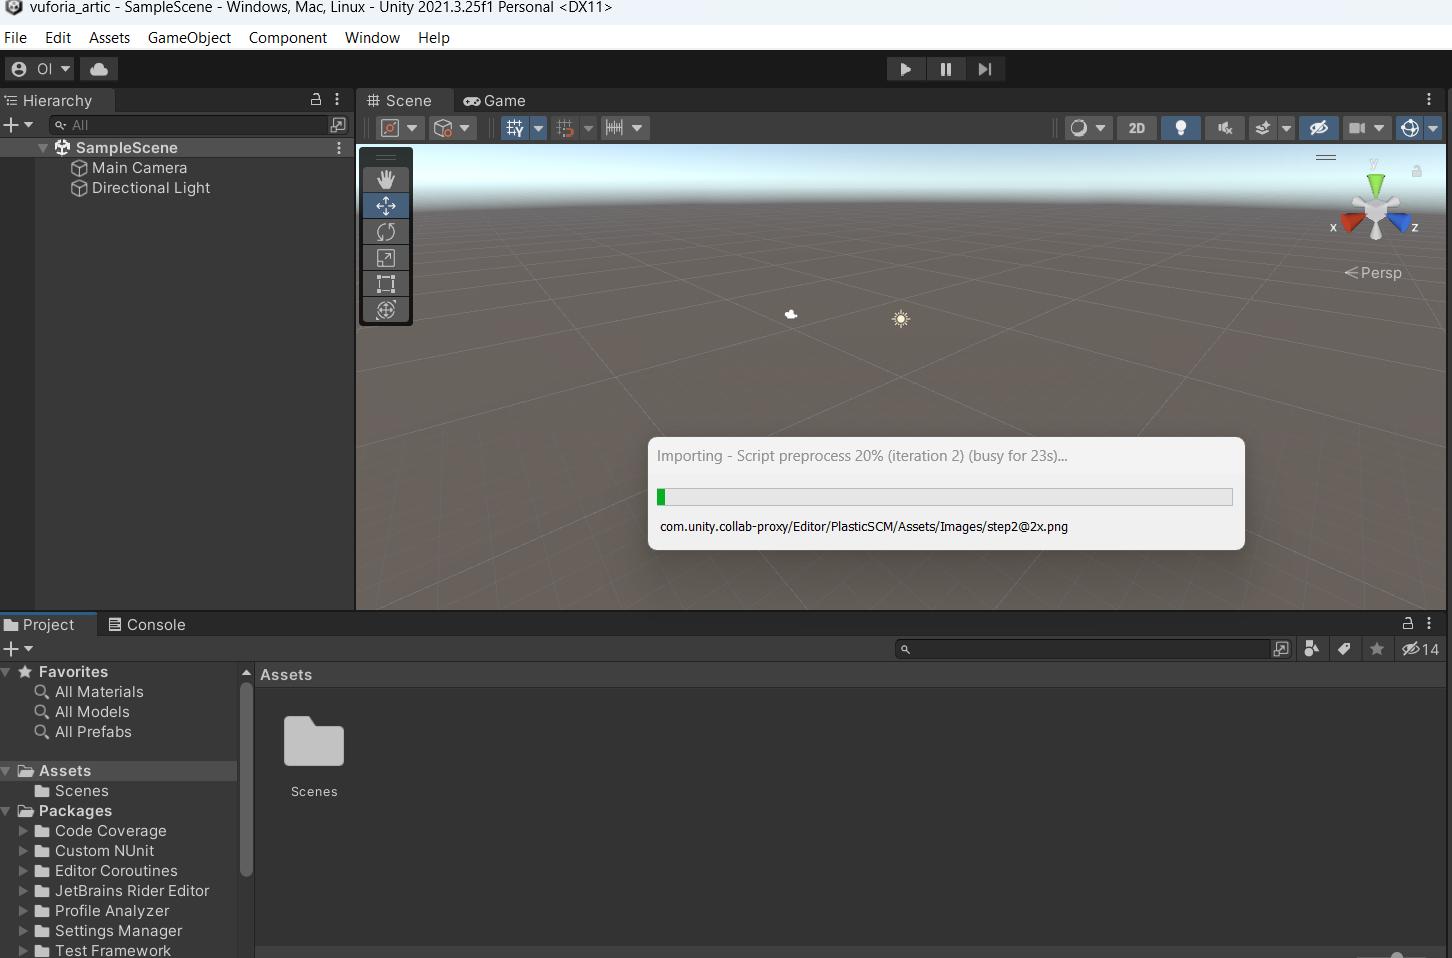Select the Rotate tool

click(x=386, y=232)
